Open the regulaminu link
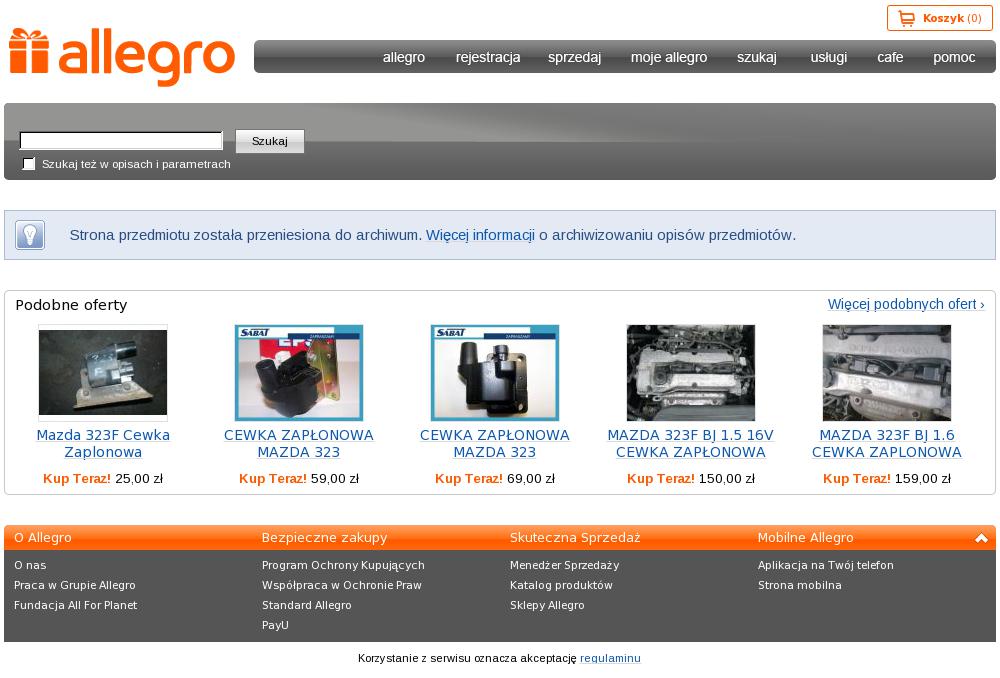 610,658
